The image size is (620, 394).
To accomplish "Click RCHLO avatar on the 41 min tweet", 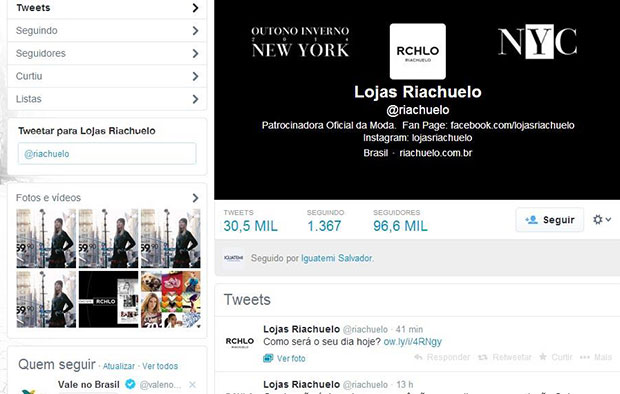I will tap(240, 341).
